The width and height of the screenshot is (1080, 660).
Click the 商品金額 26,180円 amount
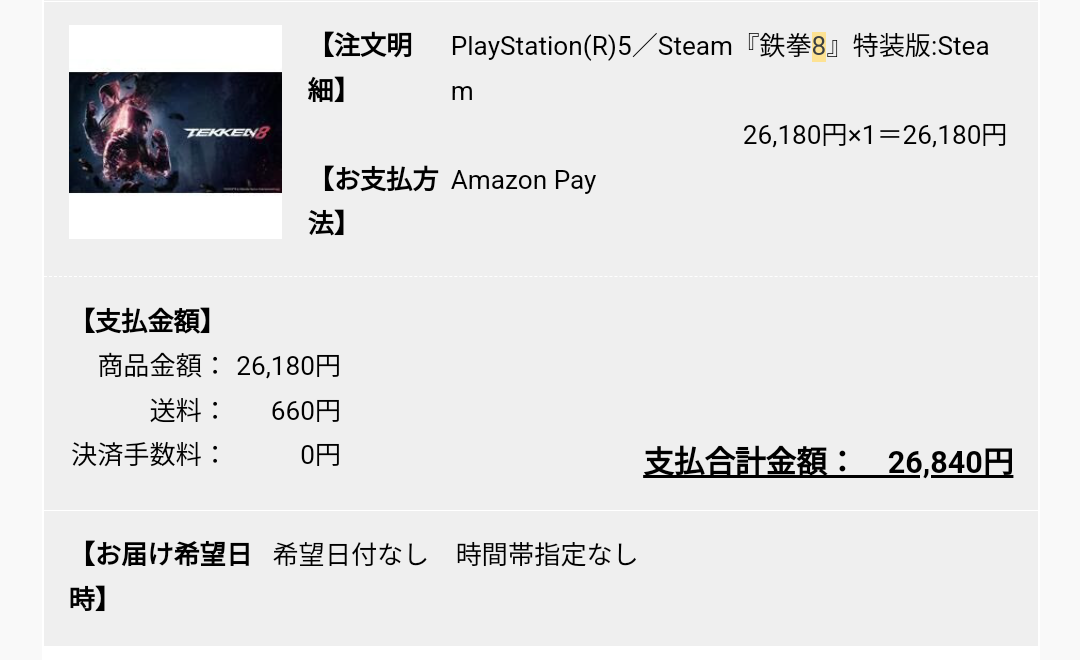tap(289, 366)
